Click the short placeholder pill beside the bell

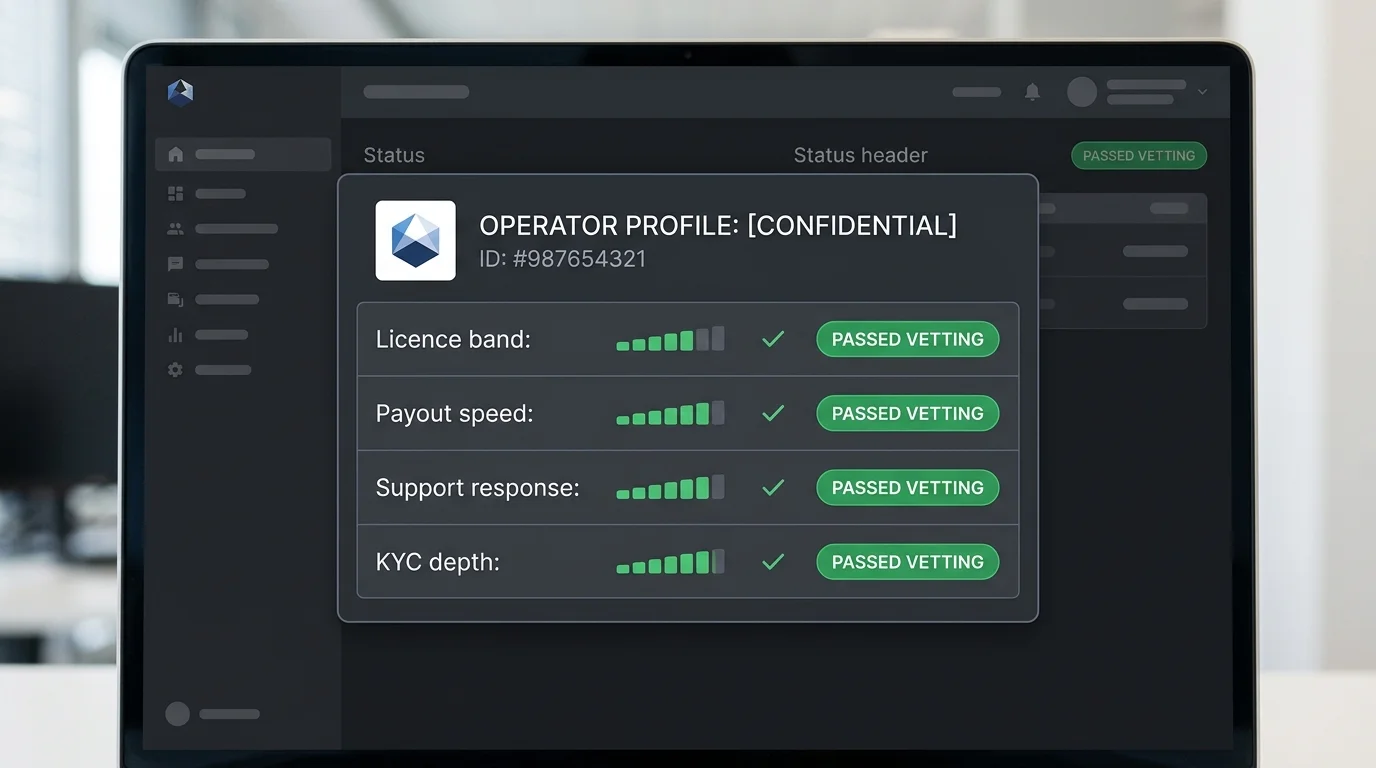(977, 92)
